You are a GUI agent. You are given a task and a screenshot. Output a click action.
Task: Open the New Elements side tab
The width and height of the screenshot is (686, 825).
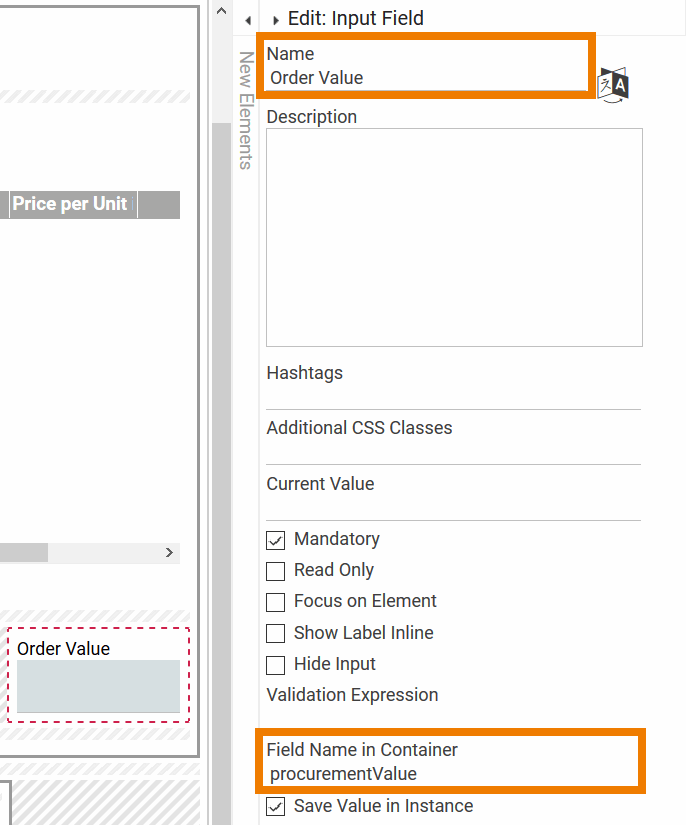246,110
